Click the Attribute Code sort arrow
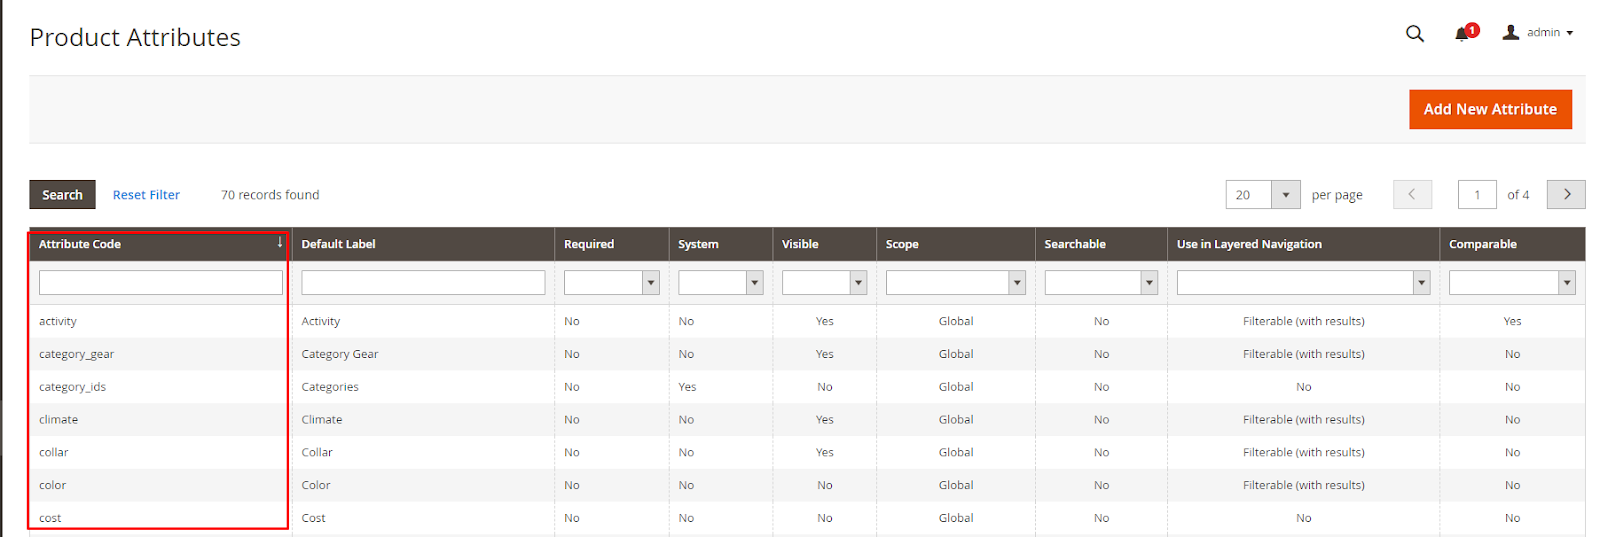Viewport: 1600px width, 537px height. 280,243
